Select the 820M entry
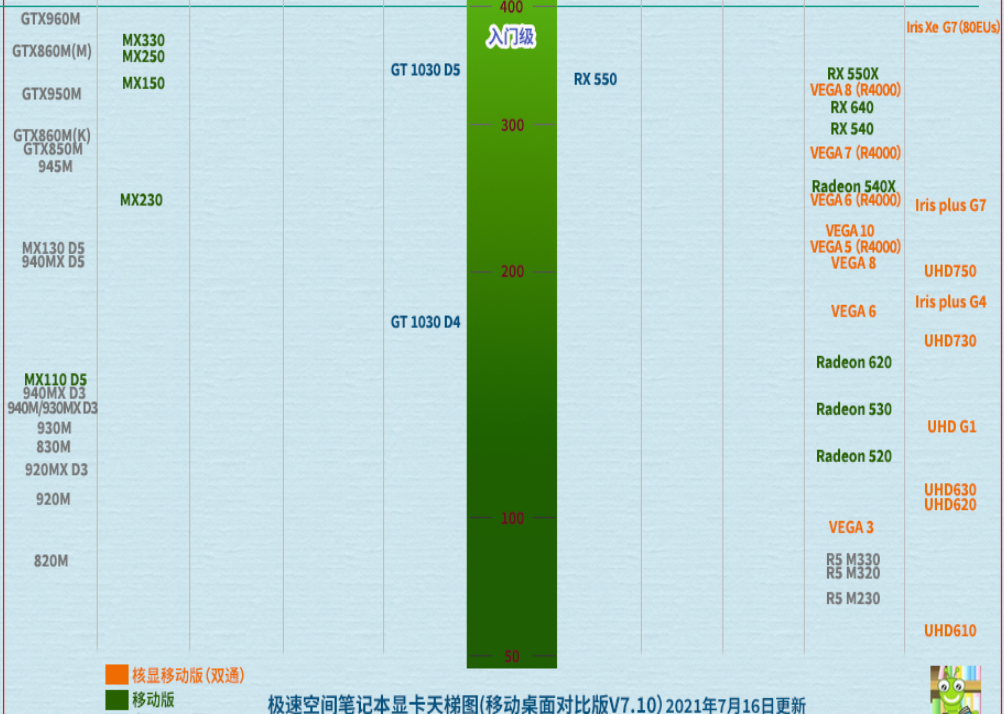 click(51, 561)
